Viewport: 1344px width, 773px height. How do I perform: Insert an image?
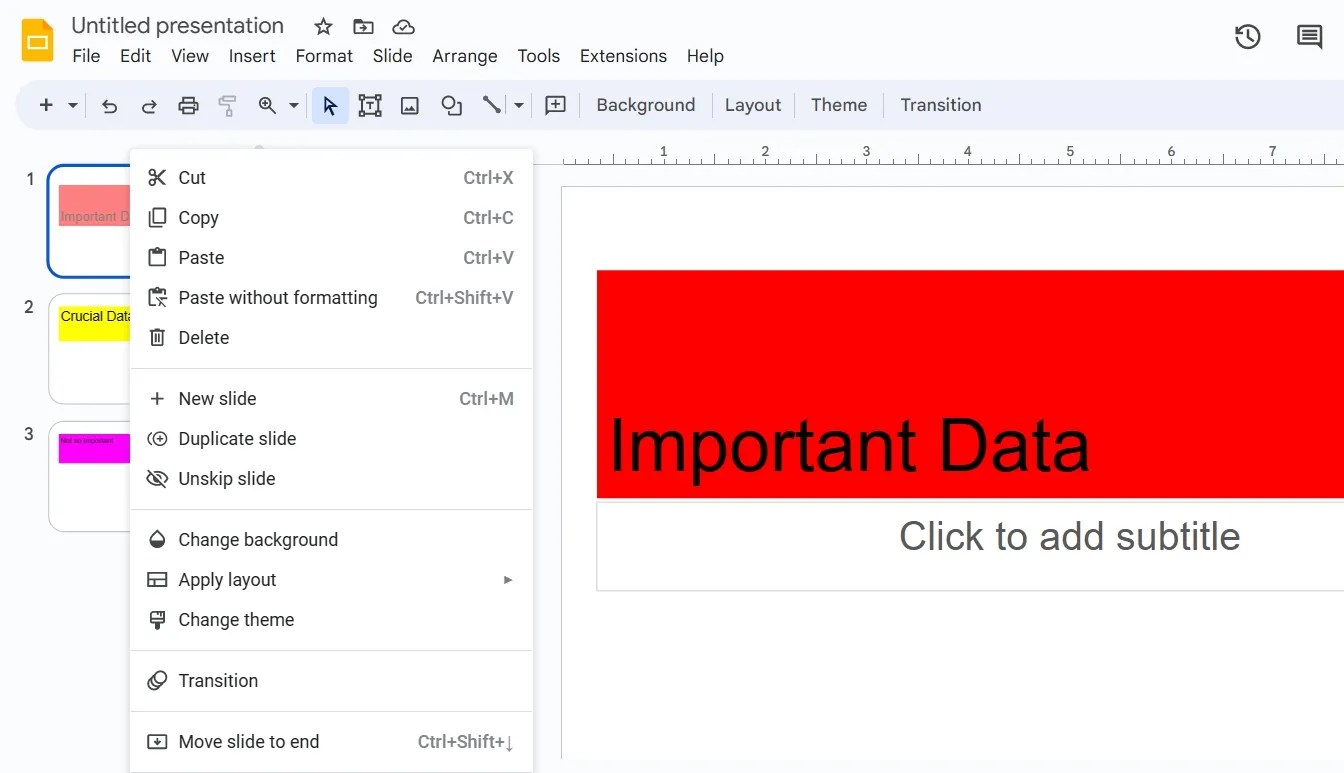point(409,104)
